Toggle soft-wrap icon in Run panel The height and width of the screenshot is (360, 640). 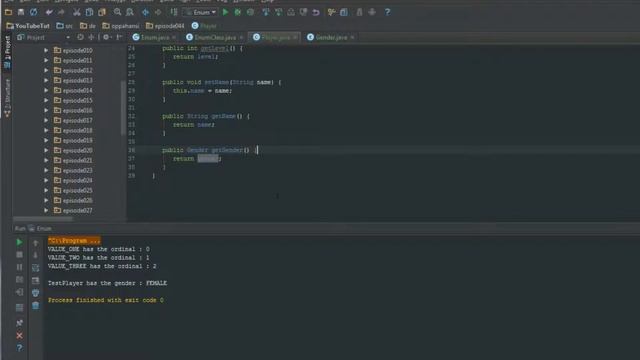[x=36, y=268]
